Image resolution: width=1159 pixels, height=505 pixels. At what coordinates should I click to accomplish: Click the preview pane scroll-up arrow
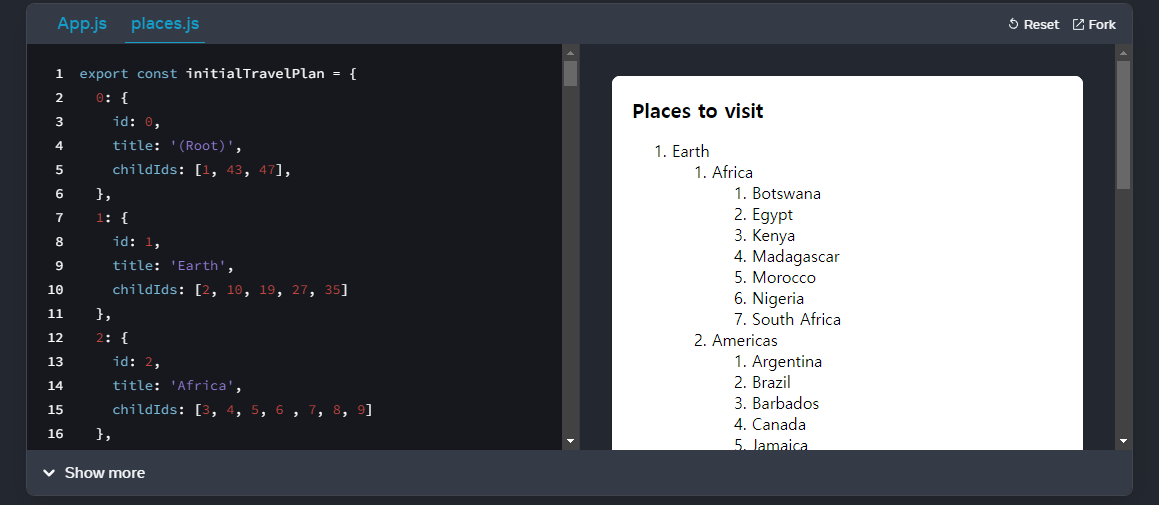pos(1123,52)
